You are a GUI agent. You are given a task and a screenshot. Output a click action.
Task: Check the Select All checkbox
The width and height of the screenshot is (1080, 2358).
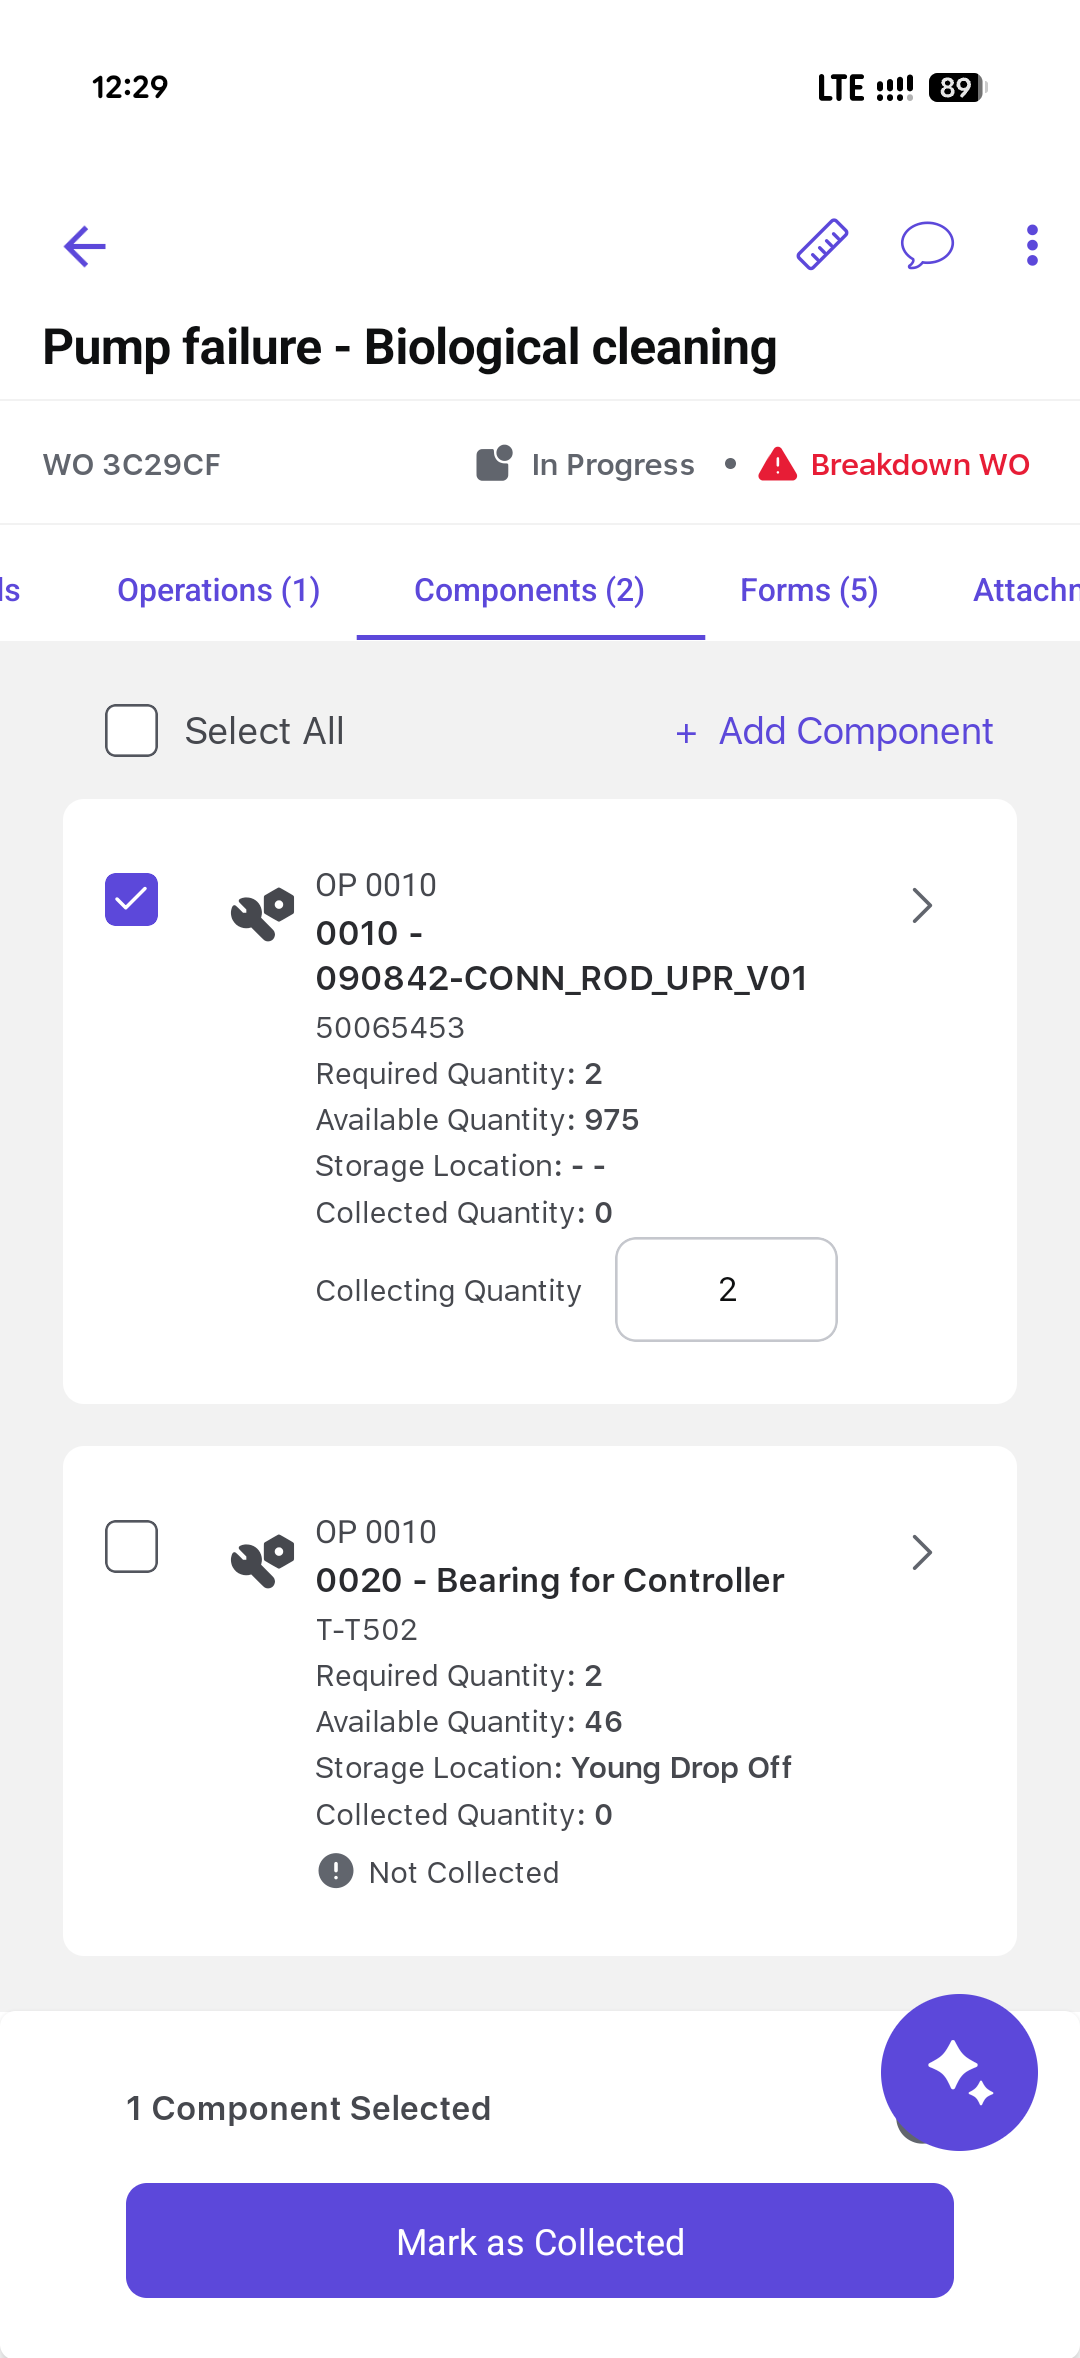(x=131, y=730)
